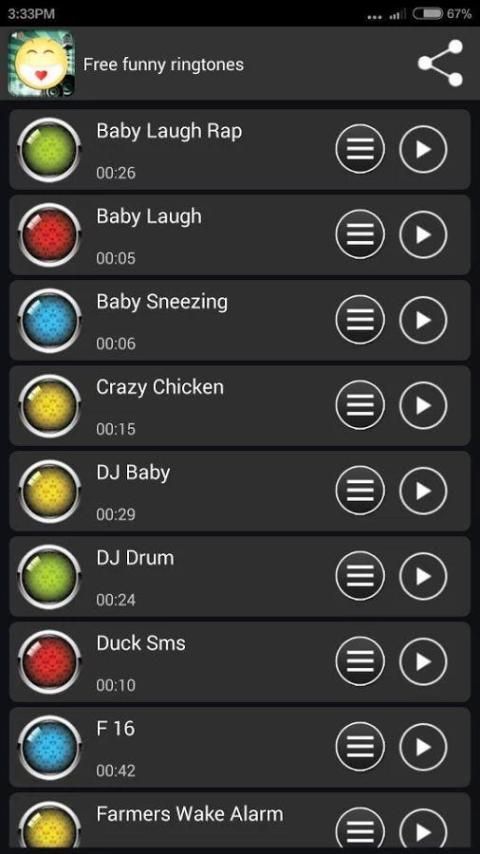The image size is (480, 854).
Task: Open options menu for F 16
Action: [x=360, y=747]
